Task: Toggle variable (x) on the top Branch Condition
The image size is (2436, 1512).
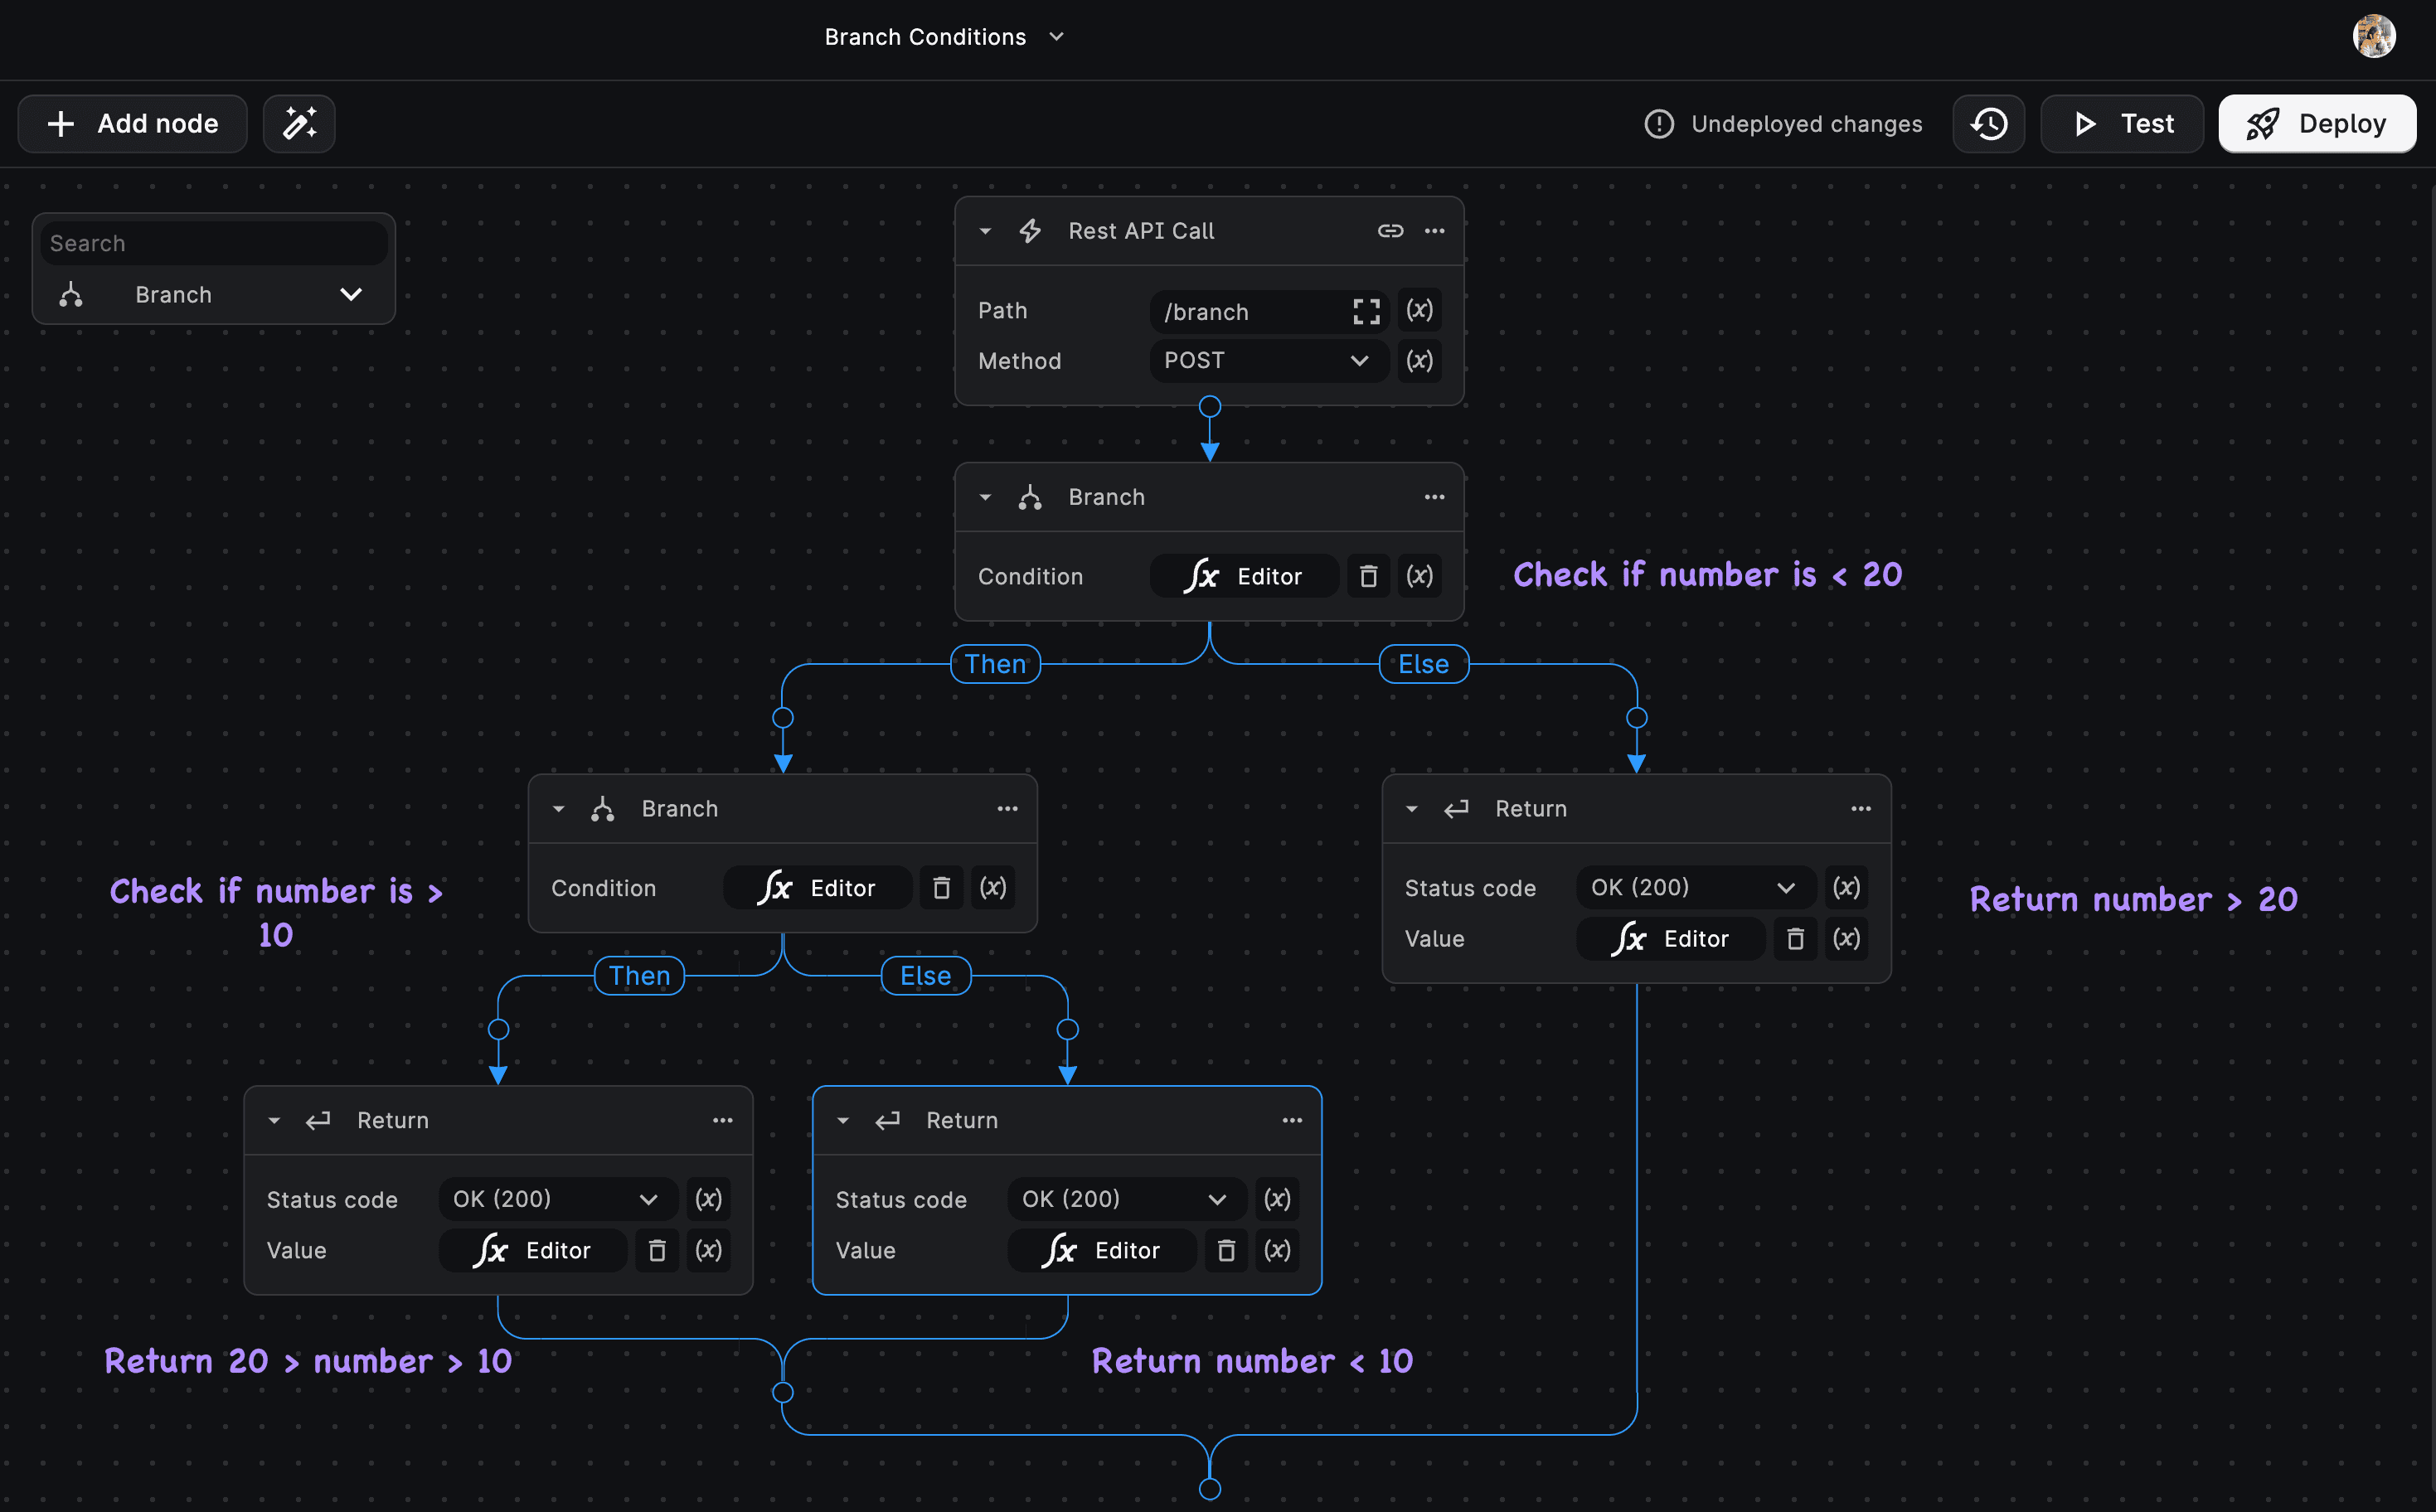Action: [1419, 576]
